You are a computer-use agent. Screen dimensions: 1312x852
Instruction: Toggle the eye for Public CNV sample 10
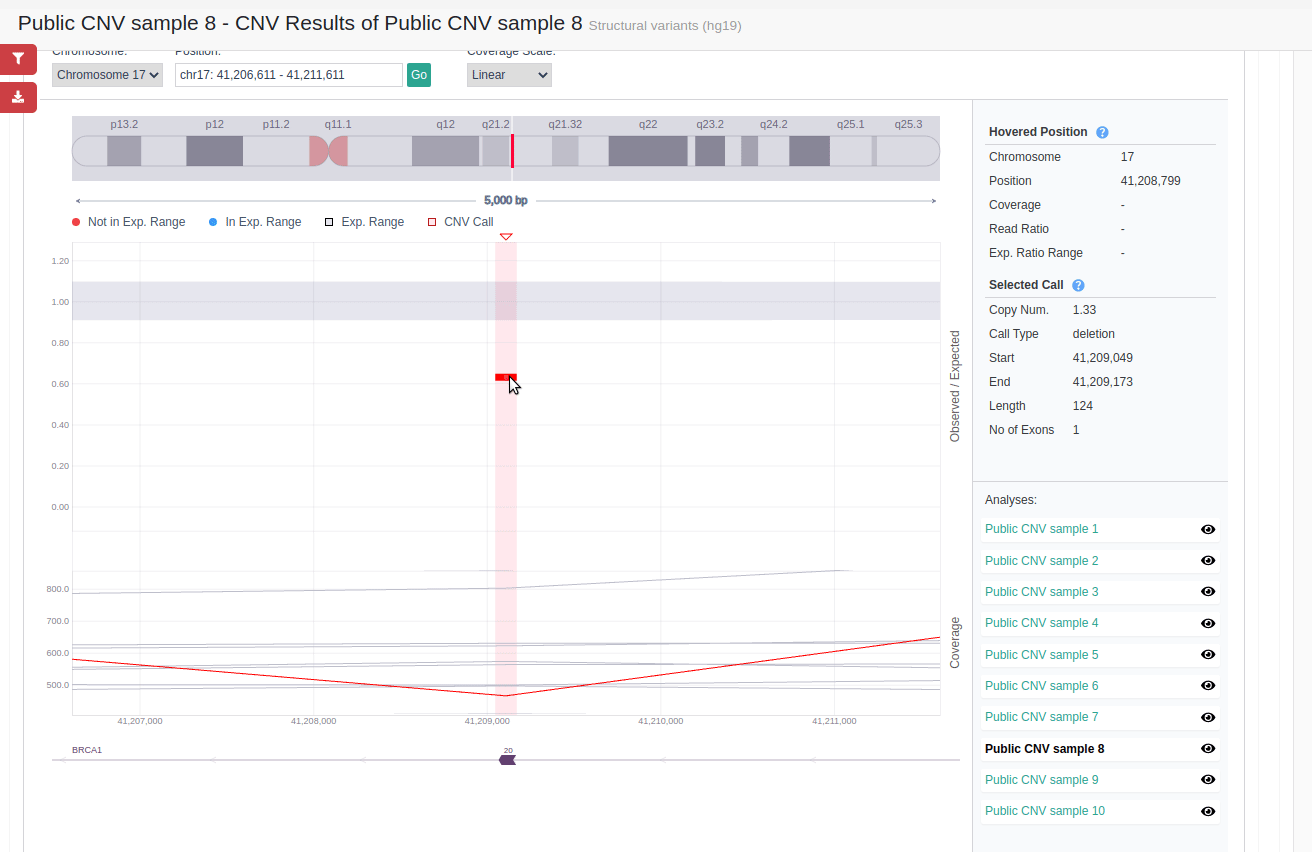(x=1208, y=810)
